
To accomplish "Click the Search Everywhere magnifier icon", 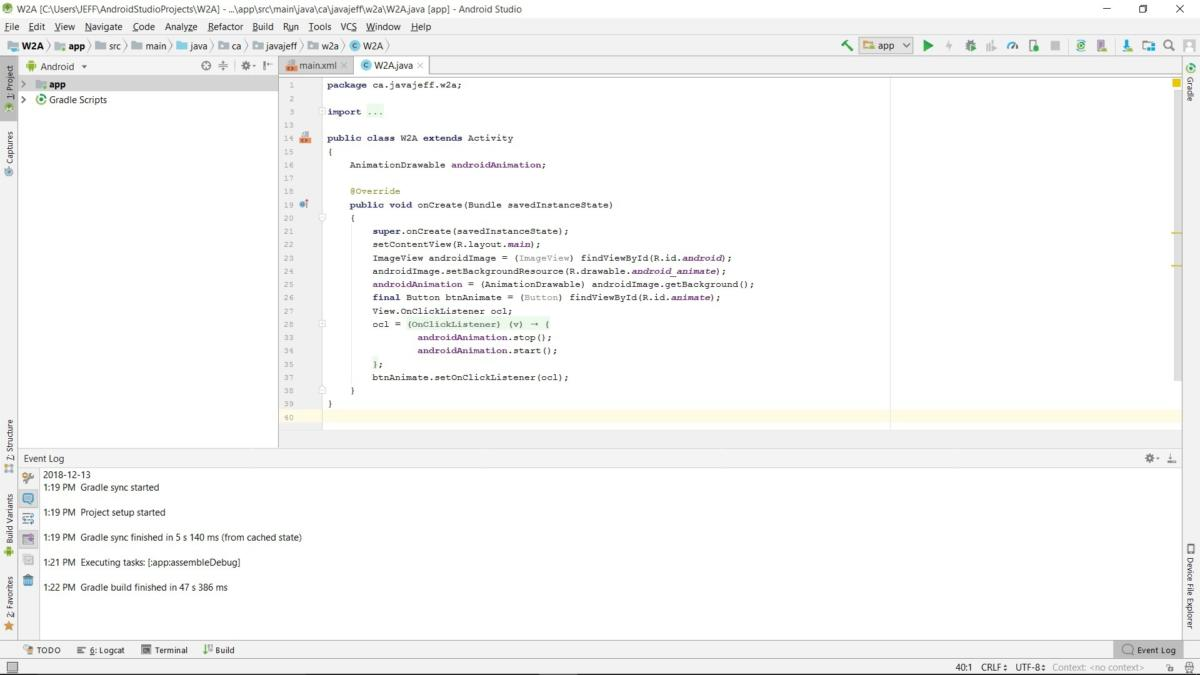I will pyautogui.click(x=1168, y=46).
